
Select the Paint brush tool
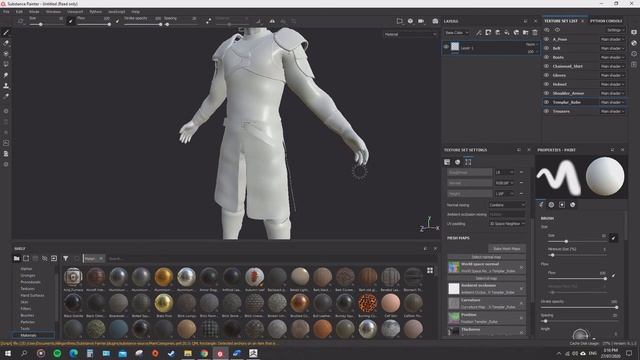tap(6, 33)
